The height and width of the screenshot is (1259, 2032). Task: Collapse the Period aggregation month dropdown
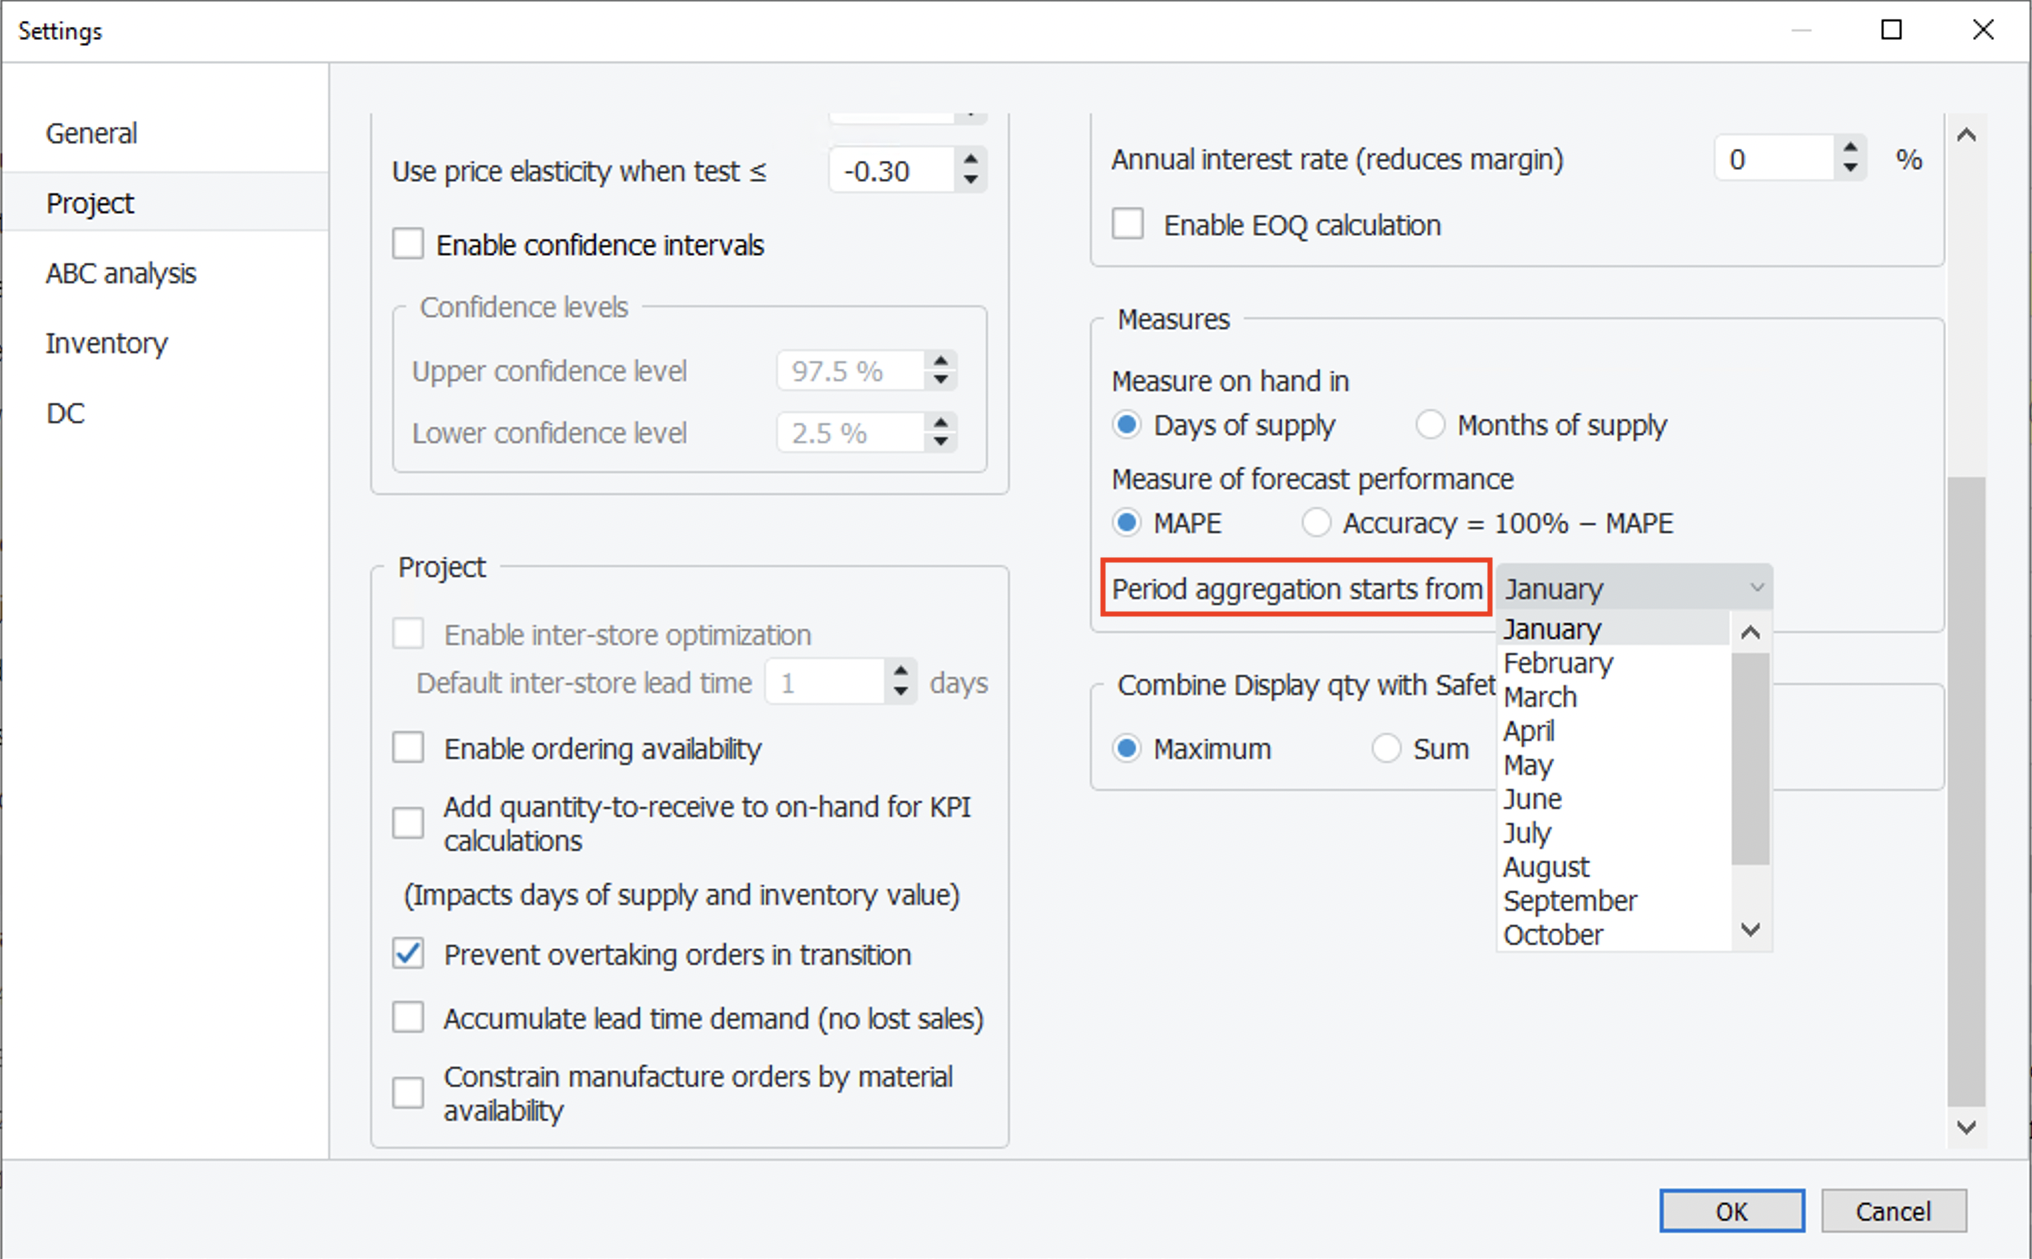click(1755, 588)
